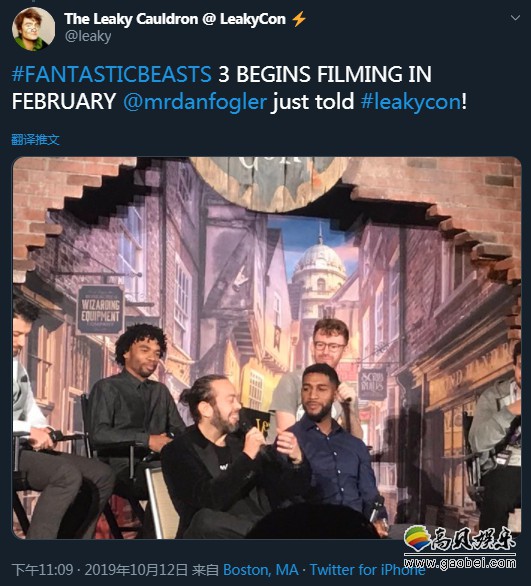Expand the tweet options chevron

pyautogui.click(x=515, y=18)
